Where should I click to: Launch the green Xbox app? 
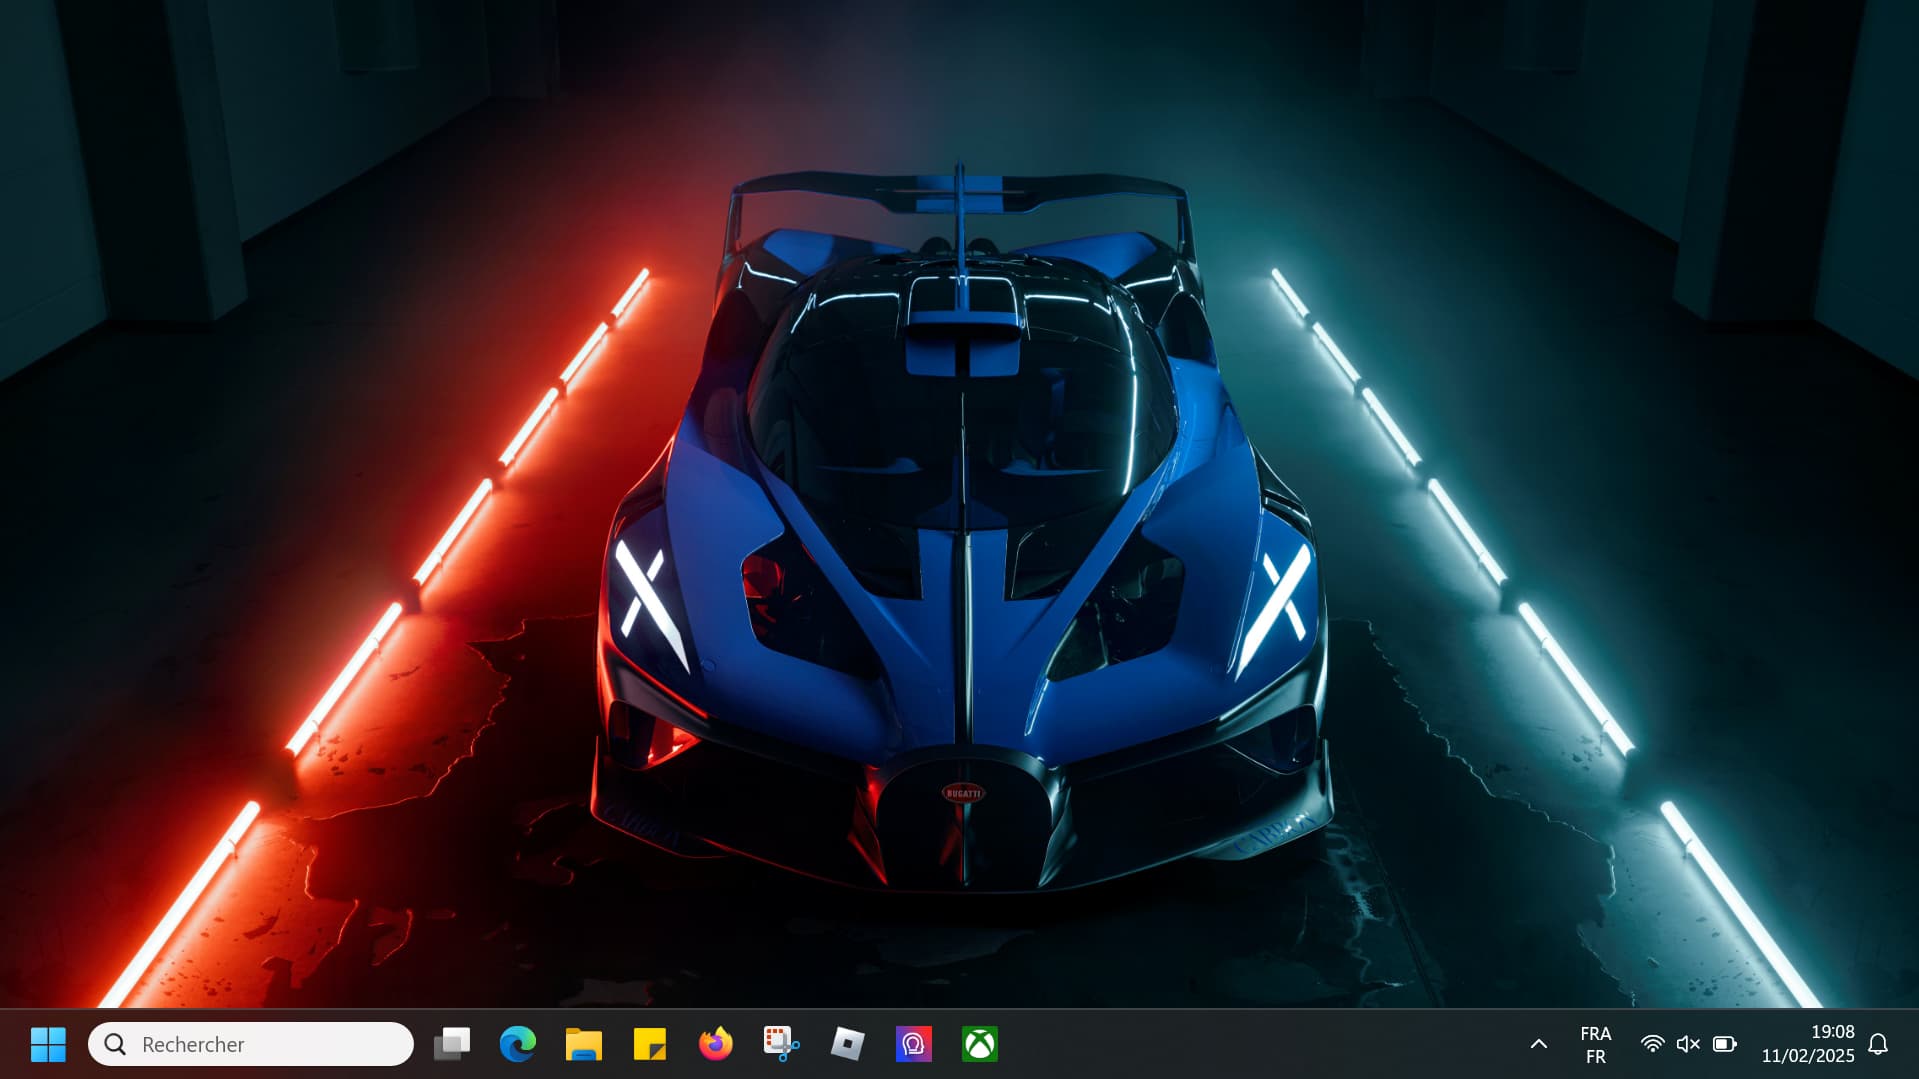point(979,1044)
